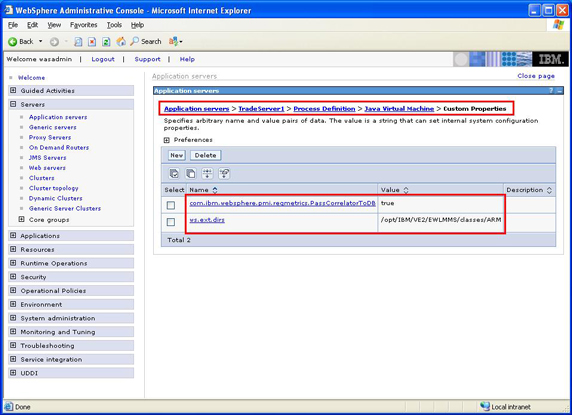
Task: Click the Stop page loading icon
Action: pos(92,42)
